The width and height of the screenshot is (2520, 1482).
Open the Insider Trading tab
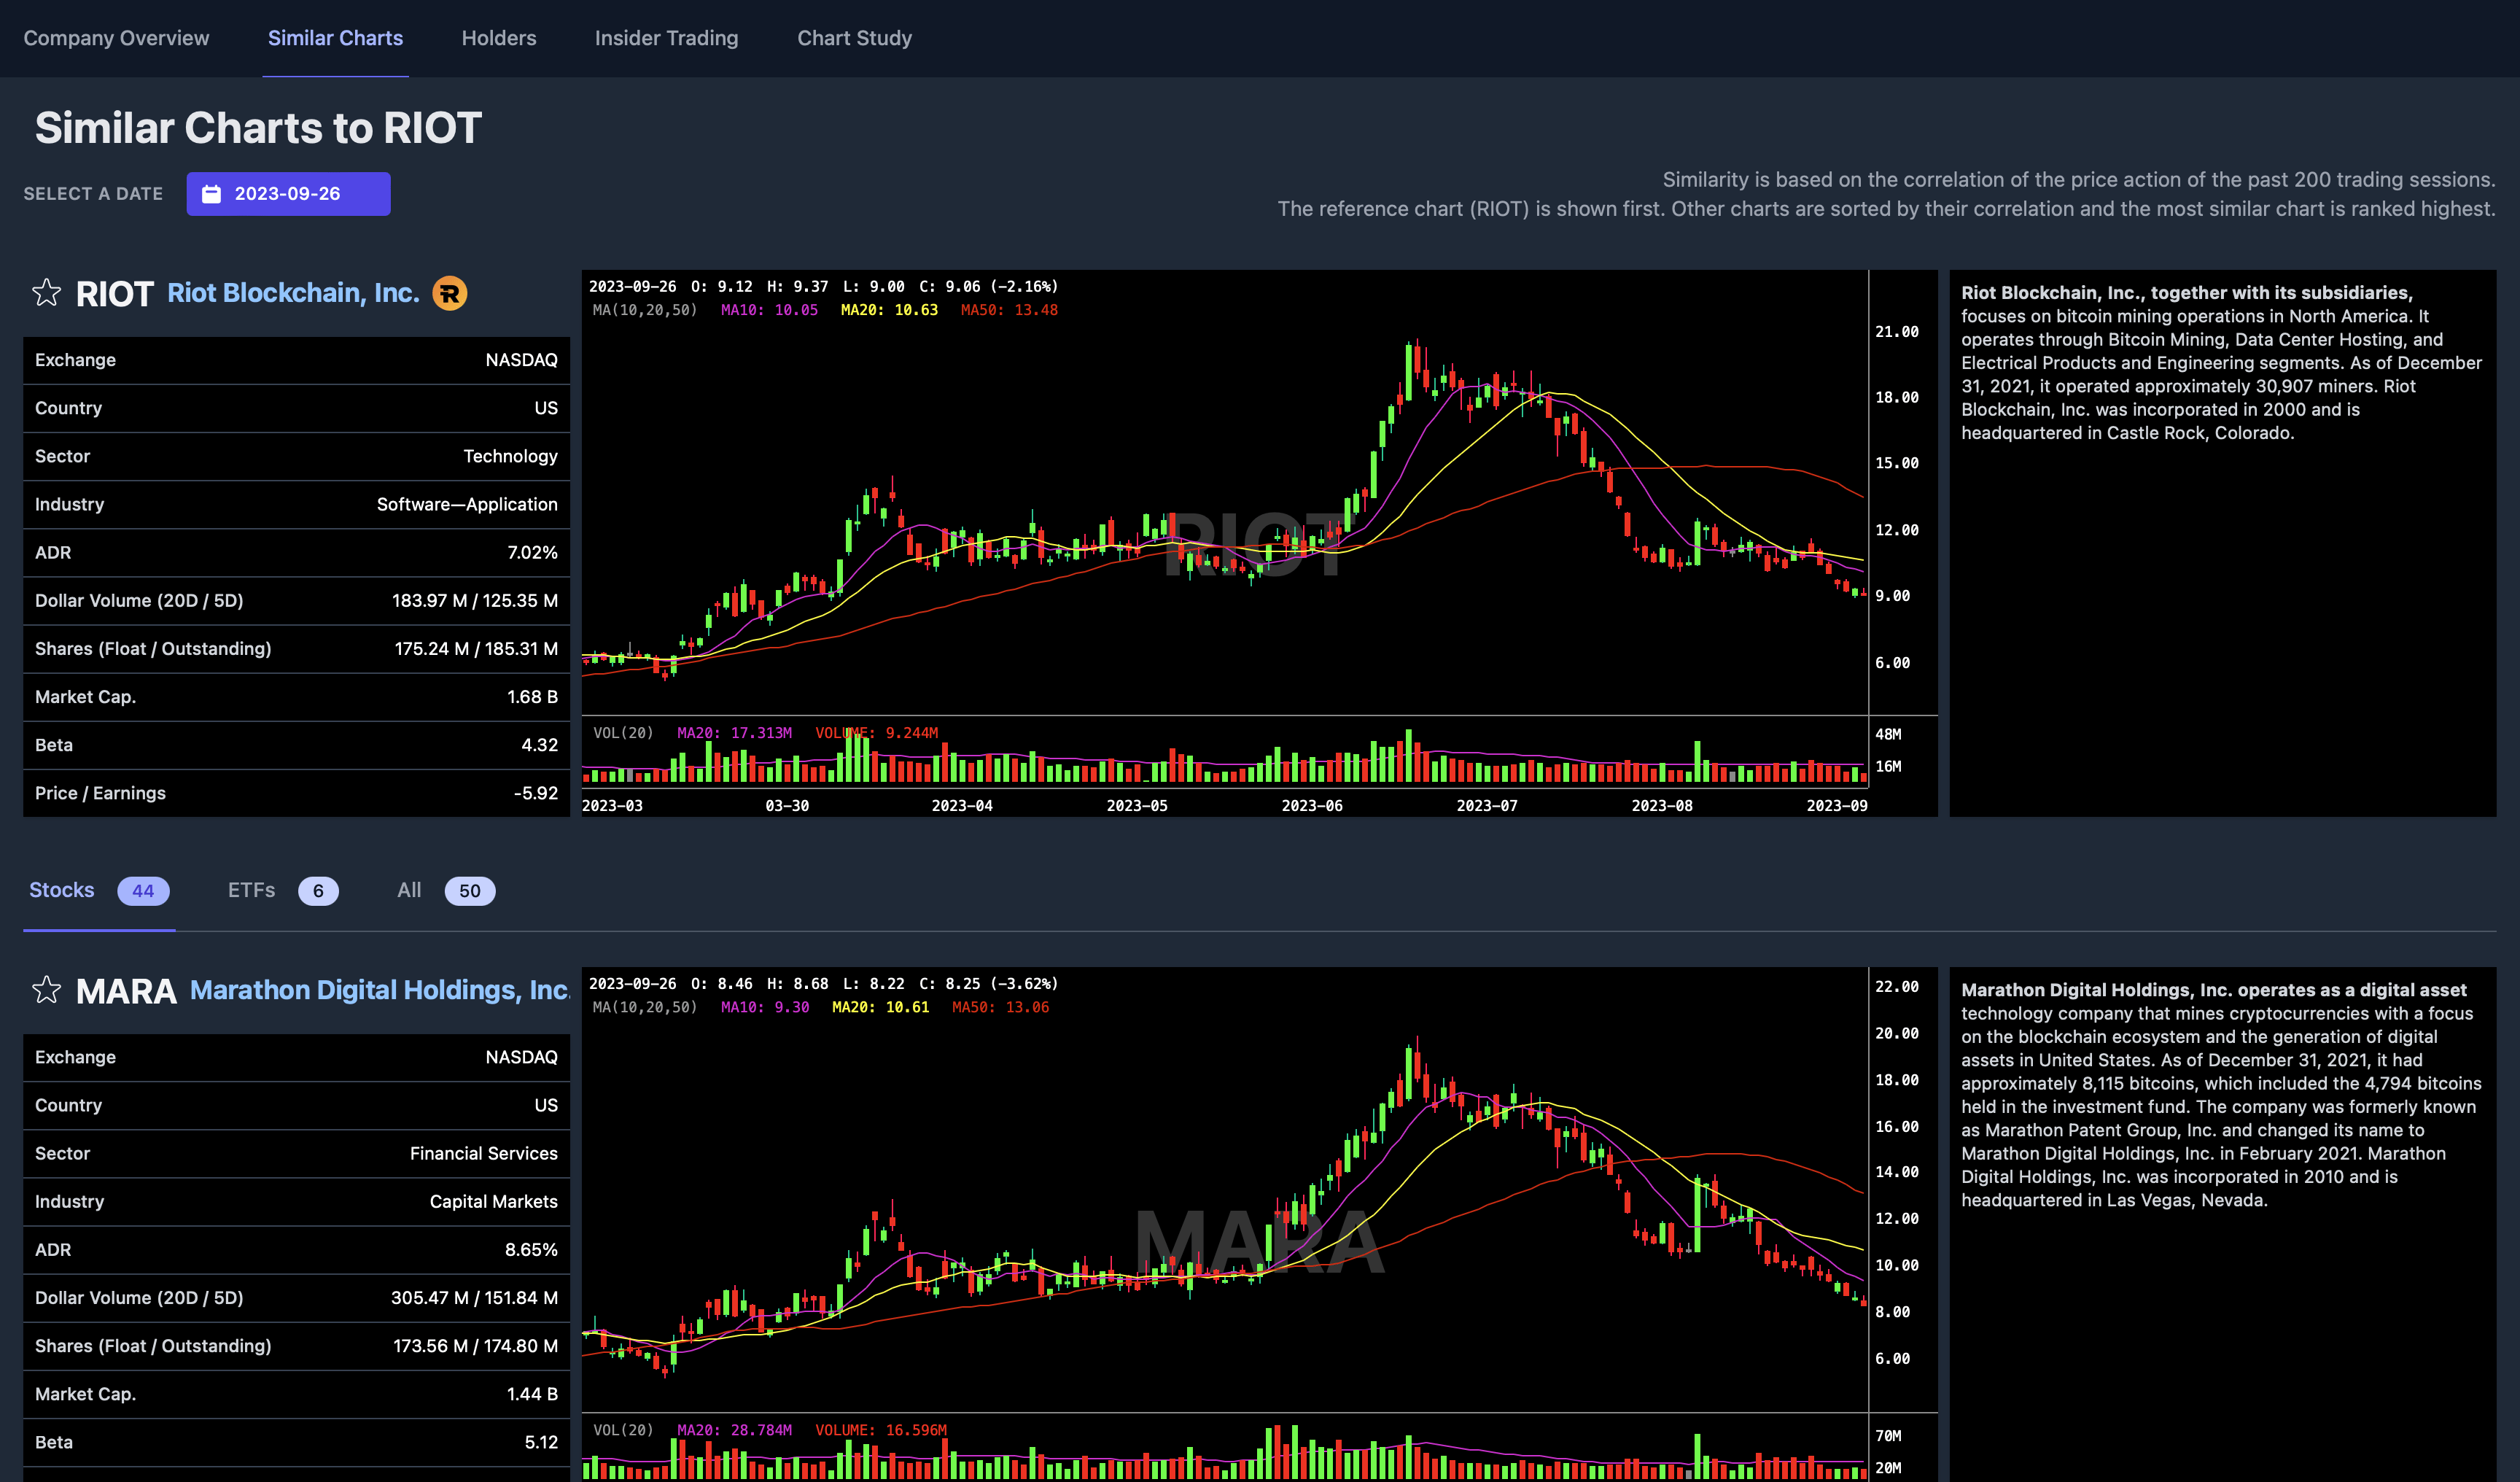coord(666,38)
